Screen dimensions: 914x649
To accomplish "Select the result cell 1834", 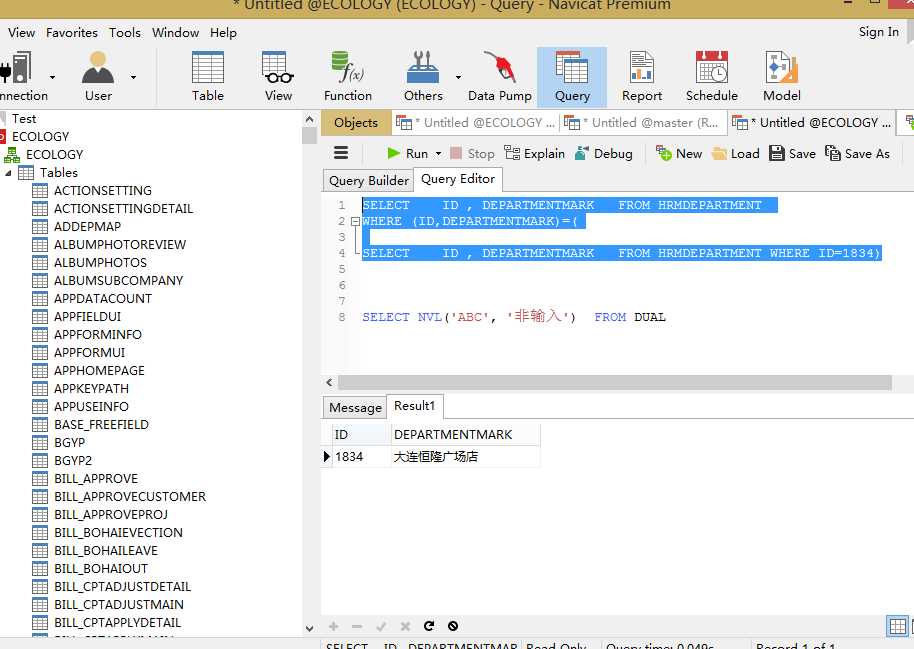I will tap(361, 457).
